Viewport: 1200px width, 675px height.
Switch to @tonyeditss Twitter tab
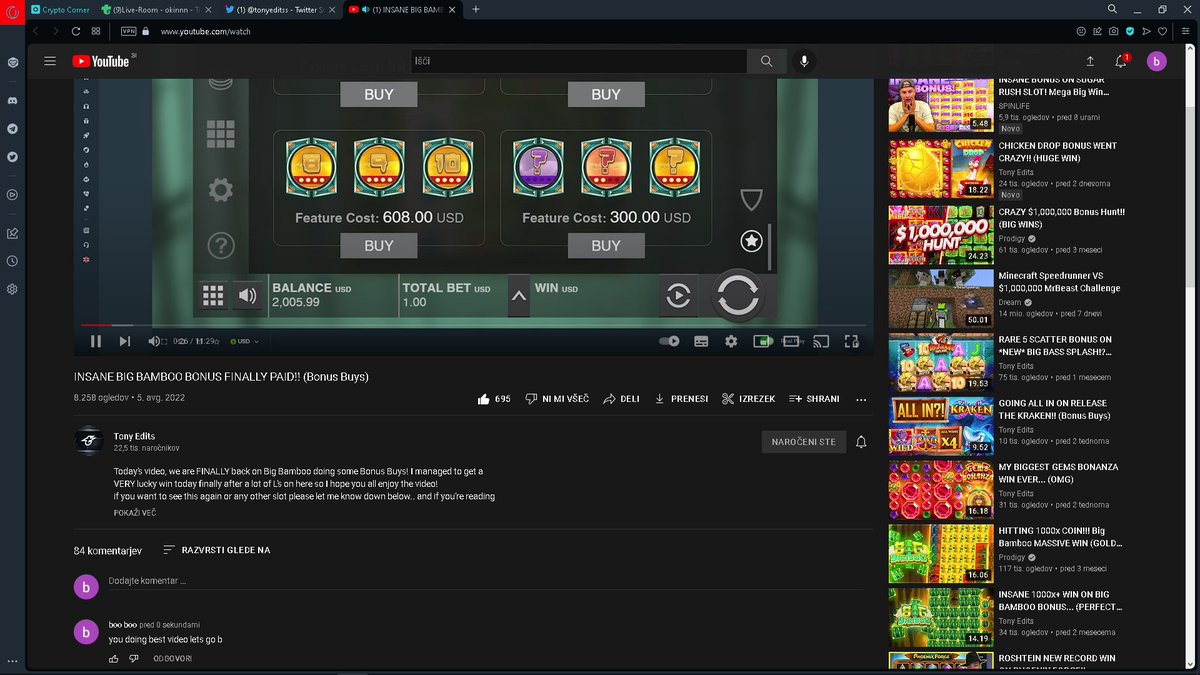(x=280, y=9)
